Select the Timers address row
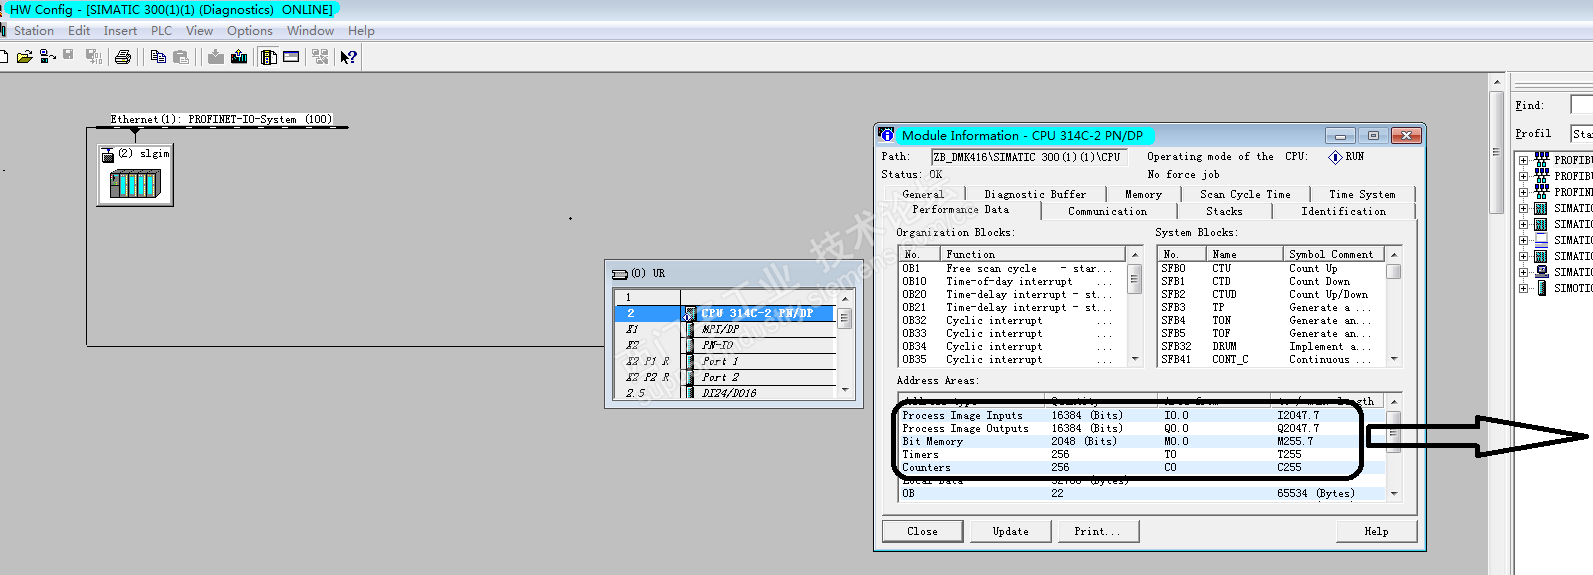1593x575 pixels. click(1143, 454)
